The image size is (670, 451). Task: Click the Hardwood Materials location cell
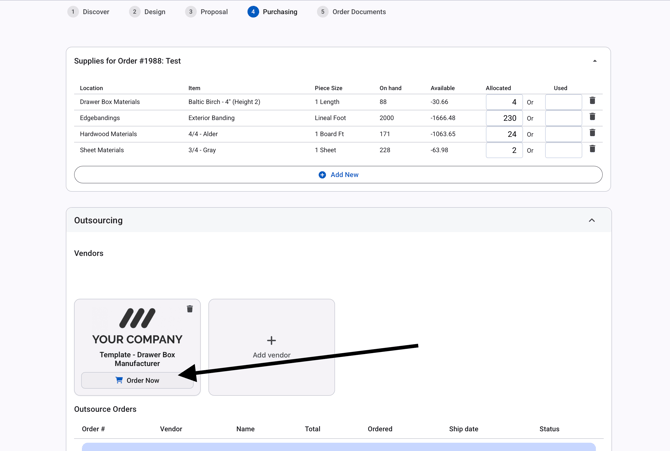coord(108,134)
